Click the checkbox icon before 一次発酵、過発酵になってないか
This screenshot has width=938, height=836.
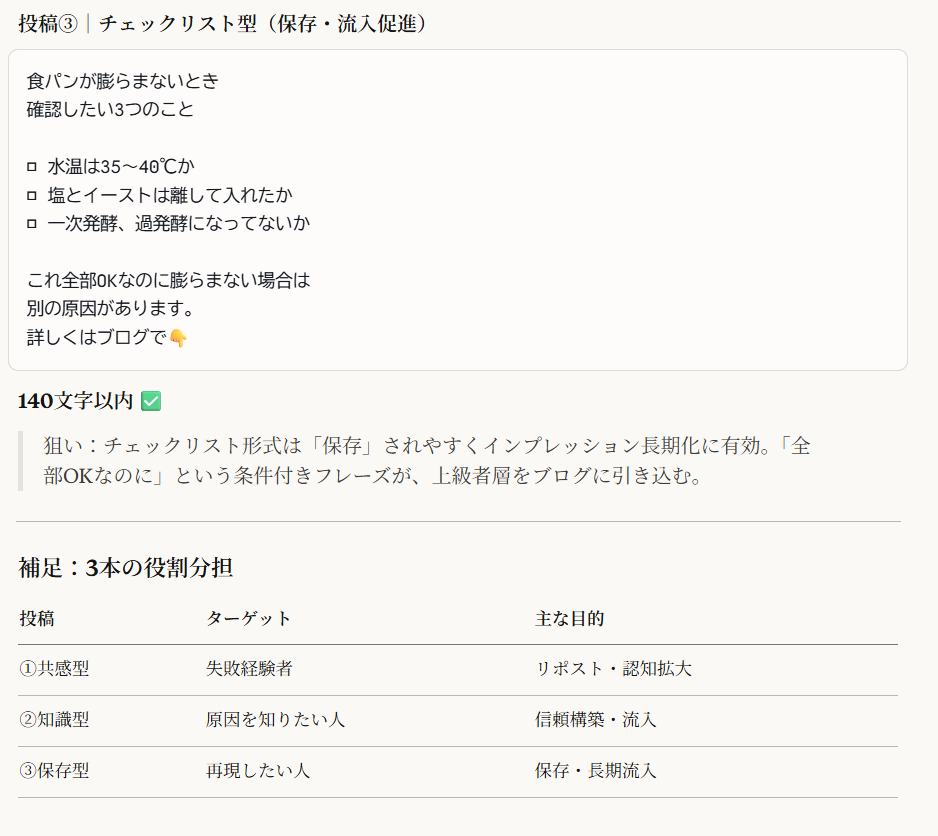31,224
